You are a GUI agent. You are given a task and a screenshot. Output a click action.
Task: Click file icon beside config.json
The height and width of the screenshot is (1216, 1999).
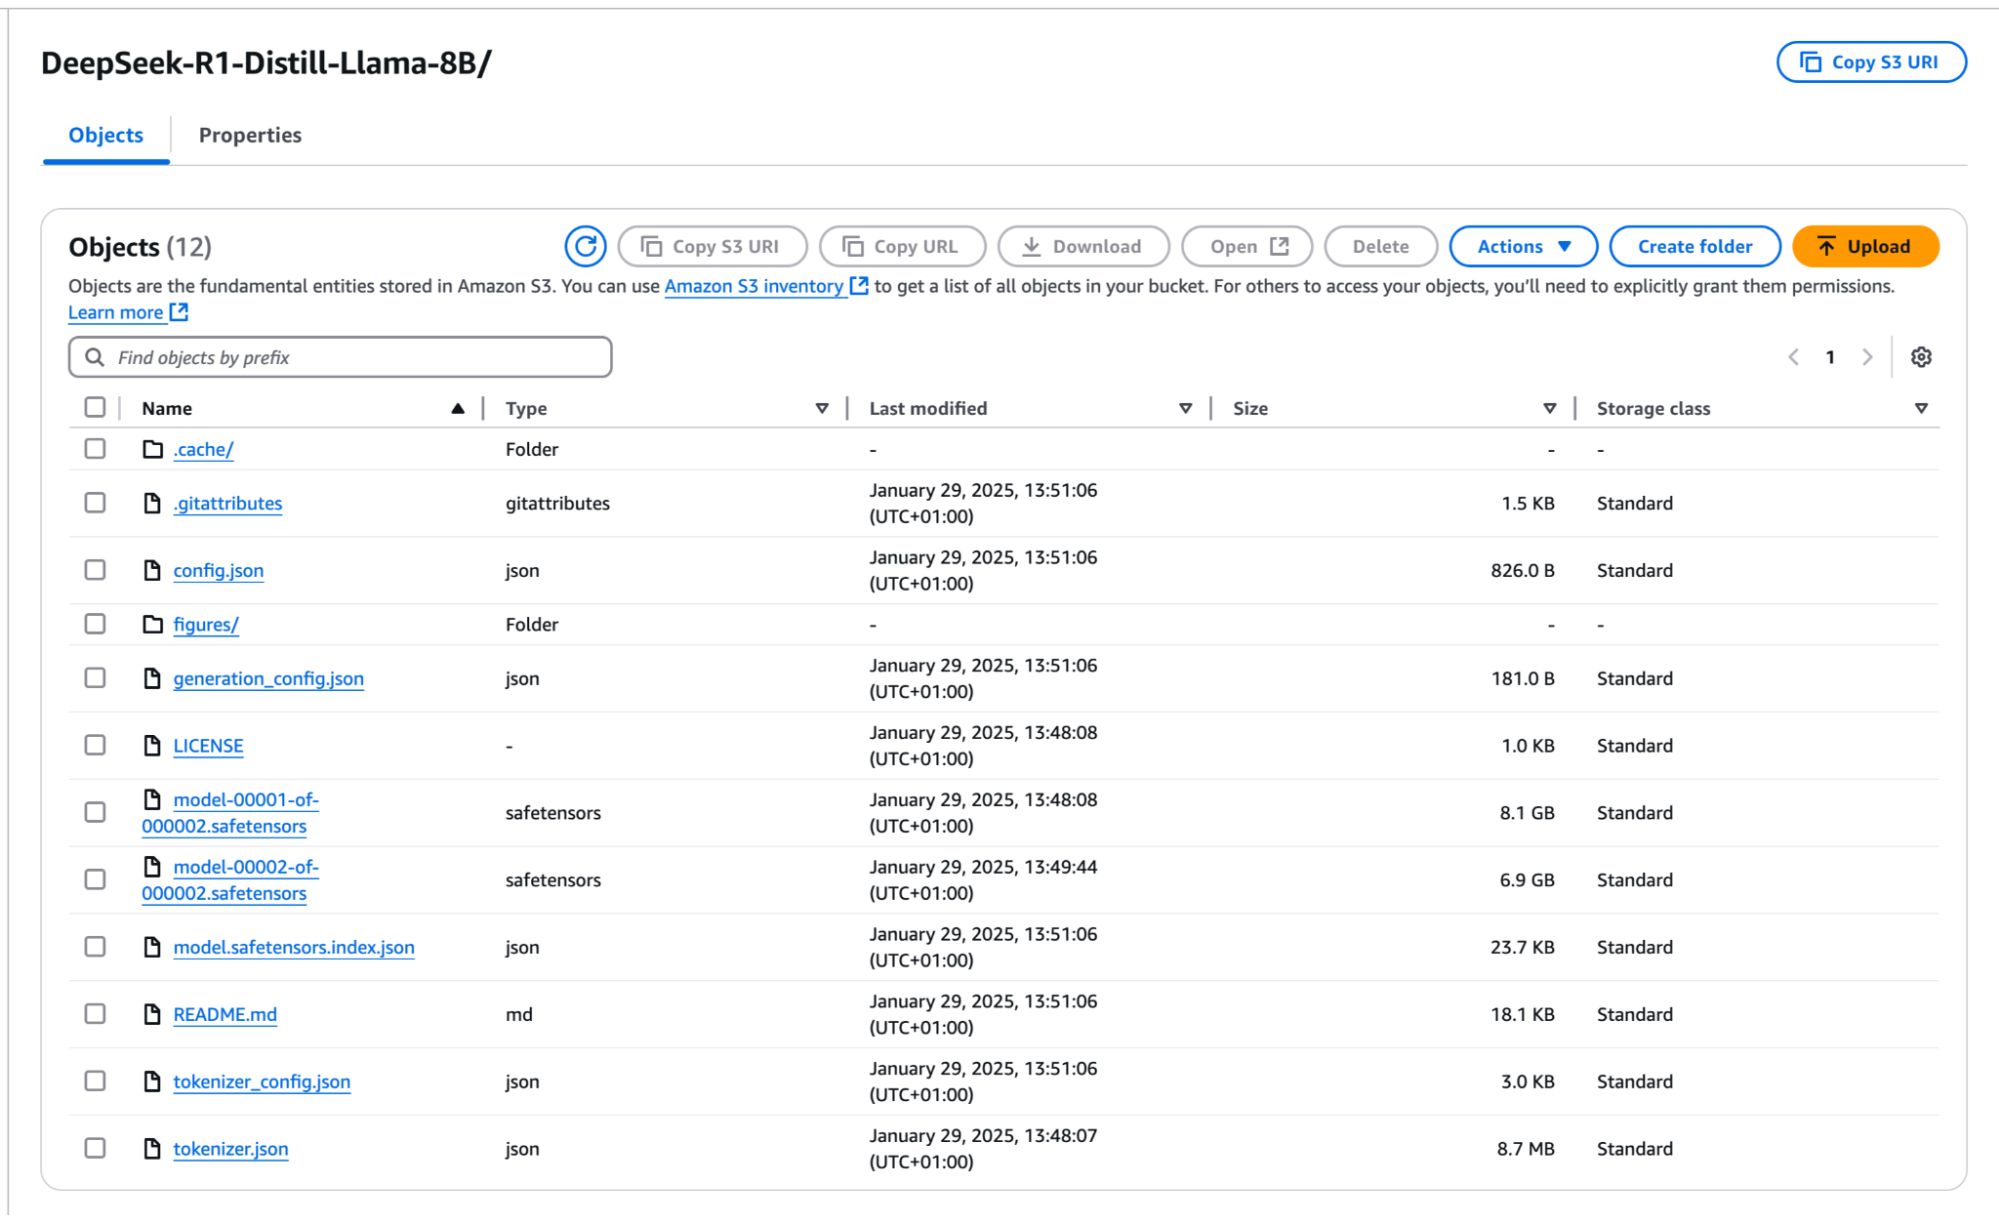tap(152, 570)
